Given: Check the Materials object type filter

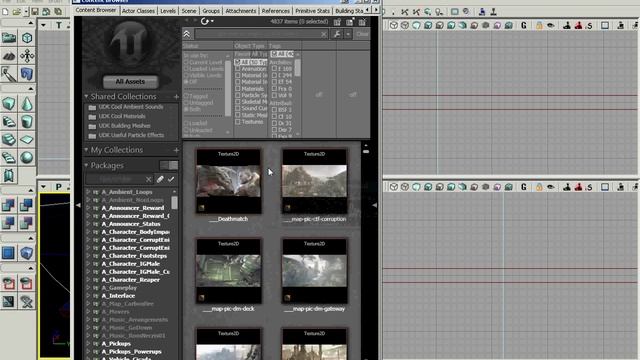Looking at the screenshot, I should click(238, 89).
